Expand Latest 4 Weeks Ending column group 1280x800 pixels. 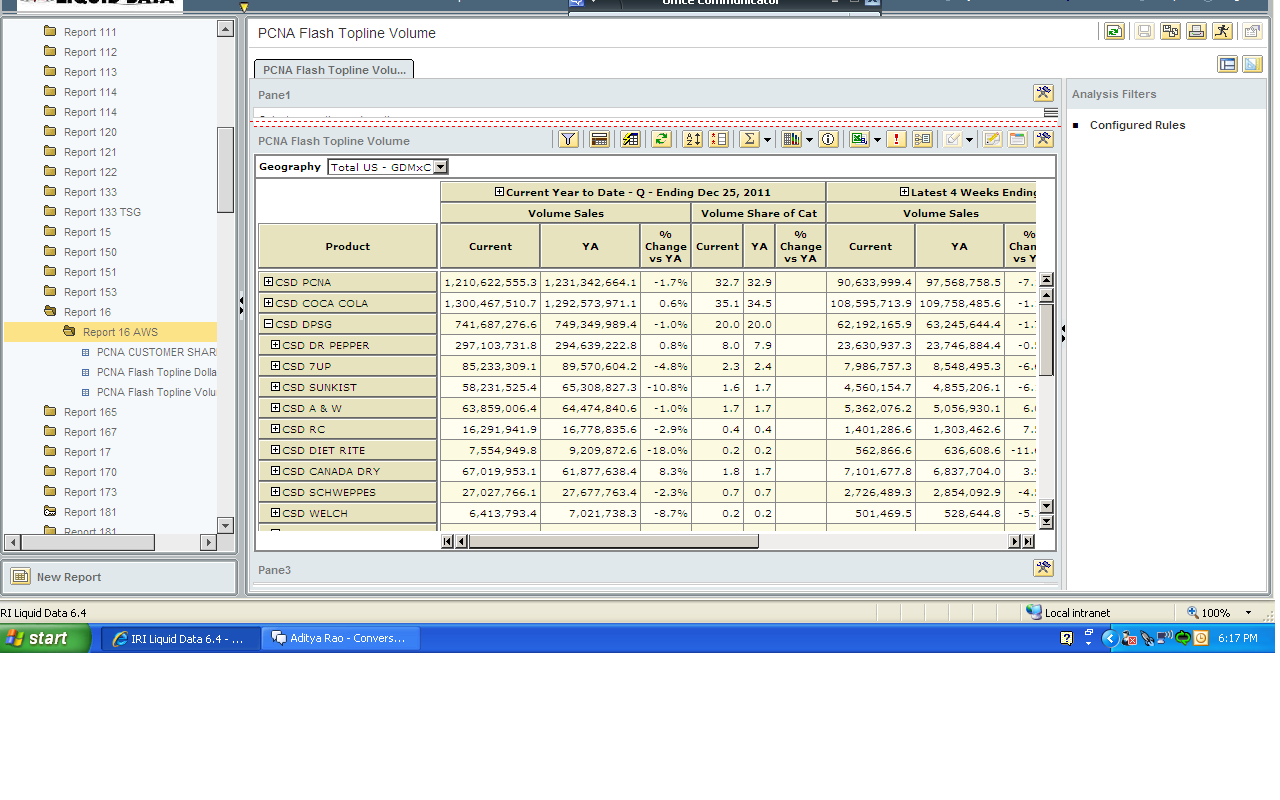click(x=904, y=192)
